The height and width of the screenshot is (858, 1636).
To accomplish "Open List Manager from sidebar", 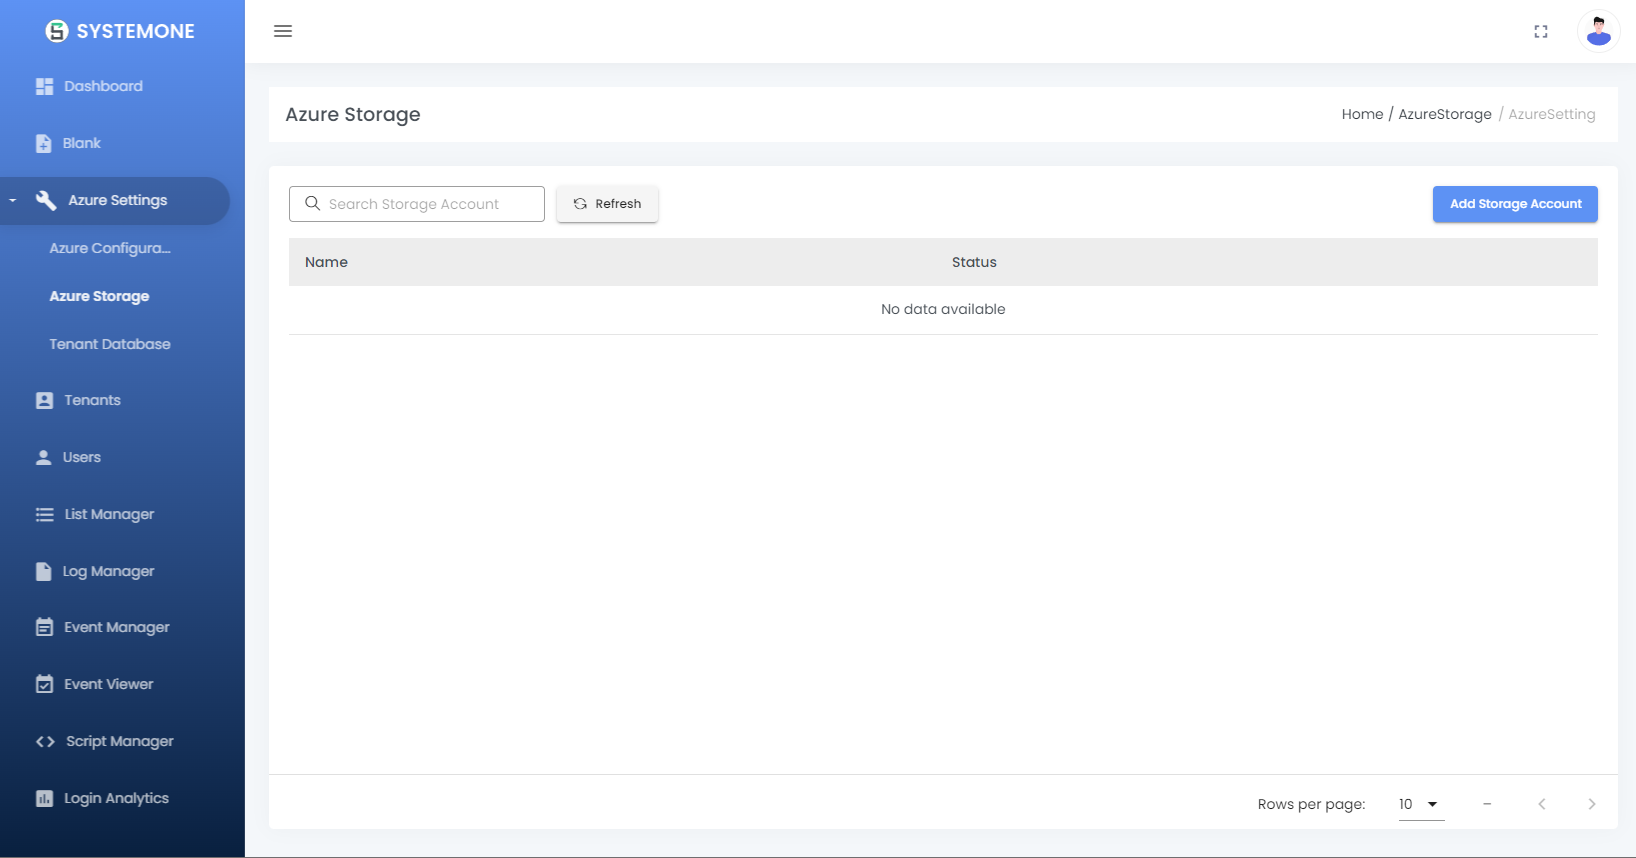I will [x=109, y=514].
